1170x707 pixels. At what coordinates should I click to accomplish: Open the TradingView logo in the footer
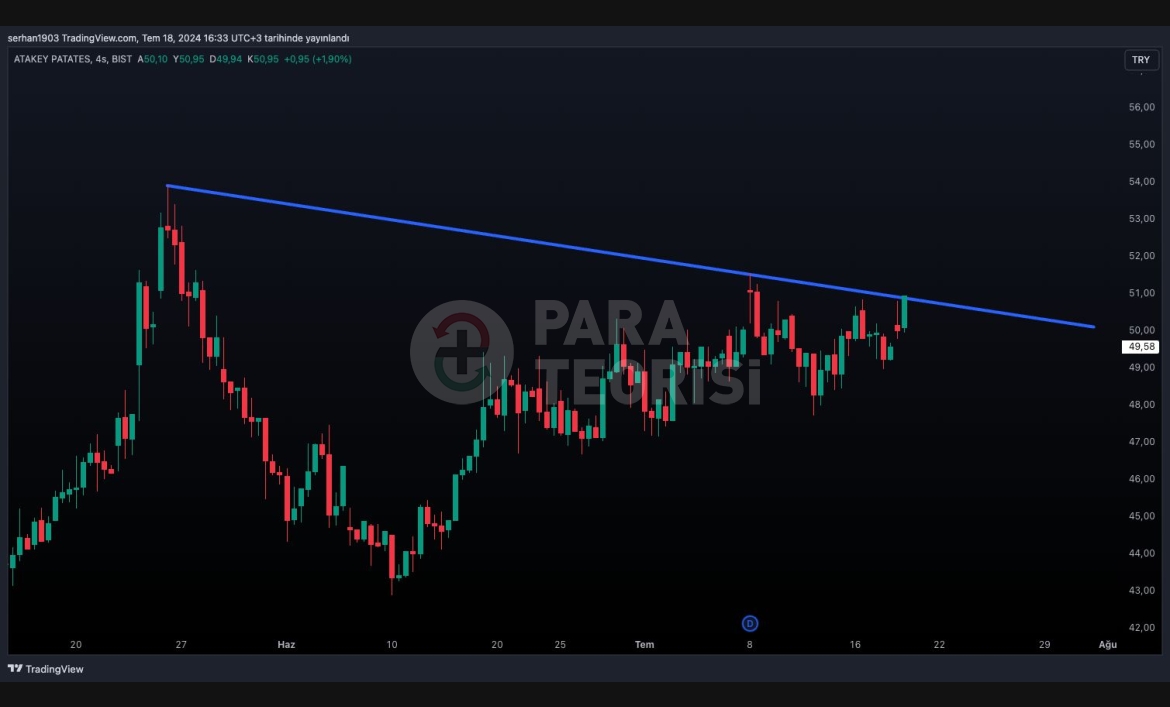click(x=46, y=669)
